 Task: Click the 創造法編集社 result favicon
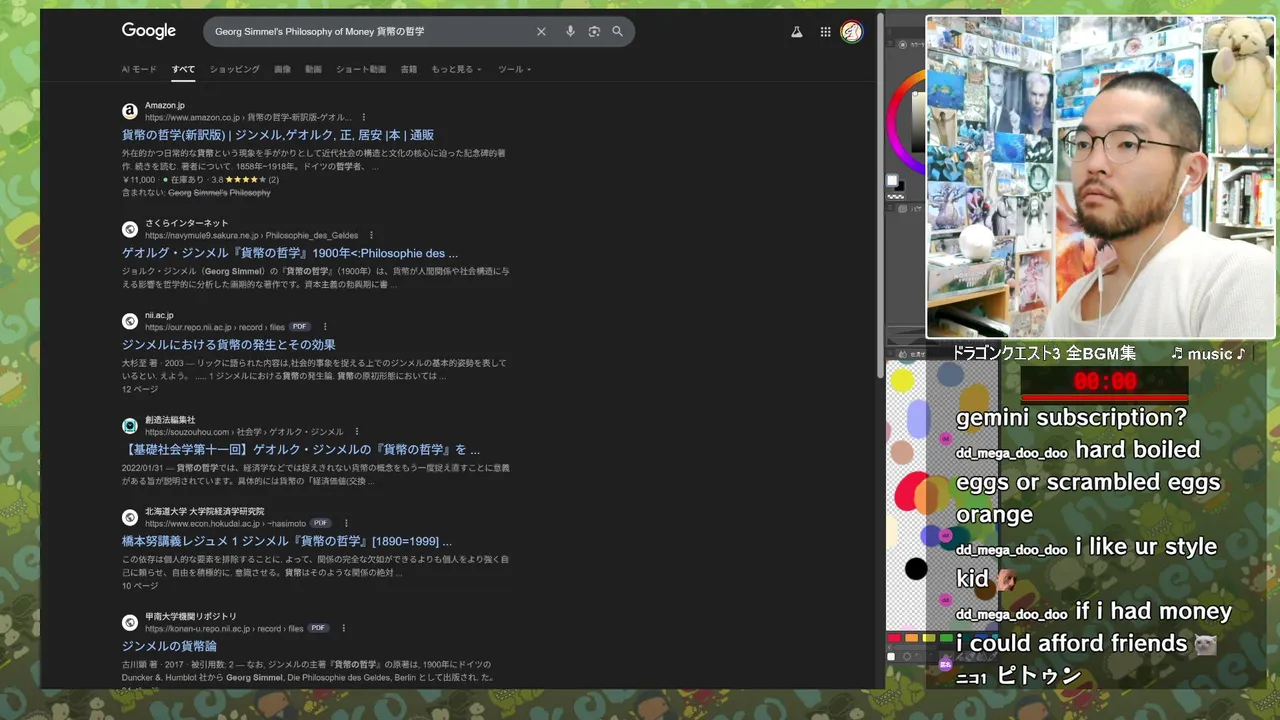(130, 426)
